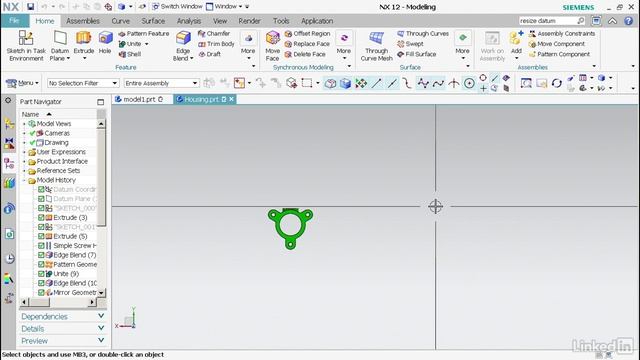Toggle checkbox for Simple Screw Hole feature

tap(41, 246)
